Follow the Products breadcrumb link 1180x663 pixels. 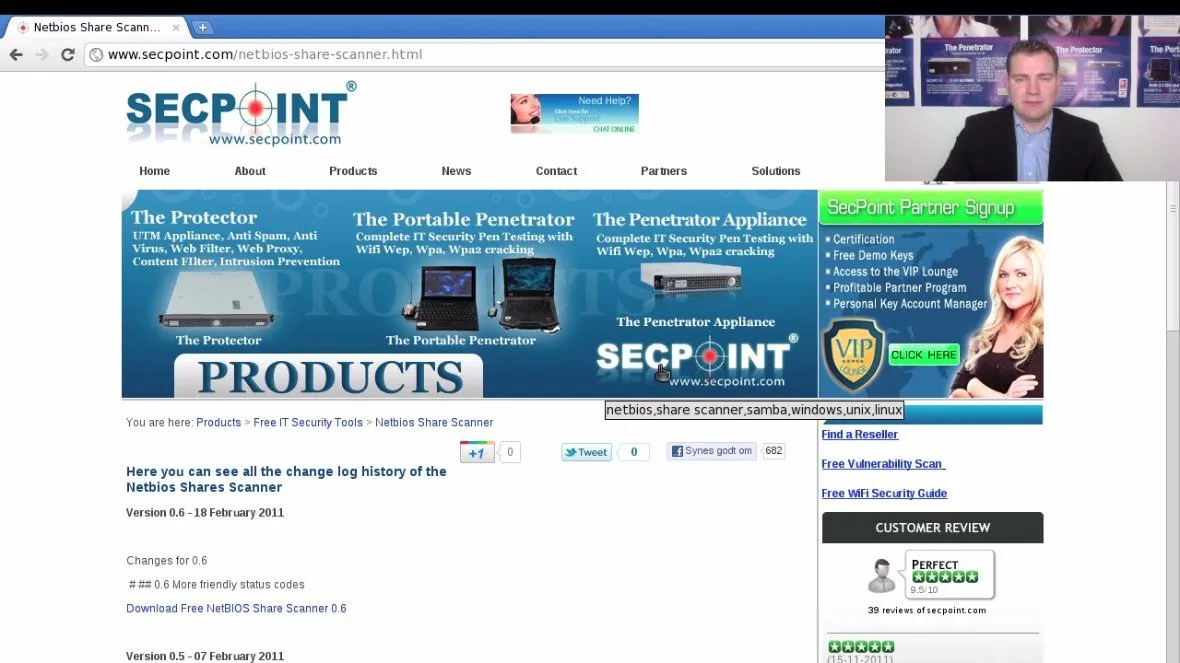click(x=218, y=422)
